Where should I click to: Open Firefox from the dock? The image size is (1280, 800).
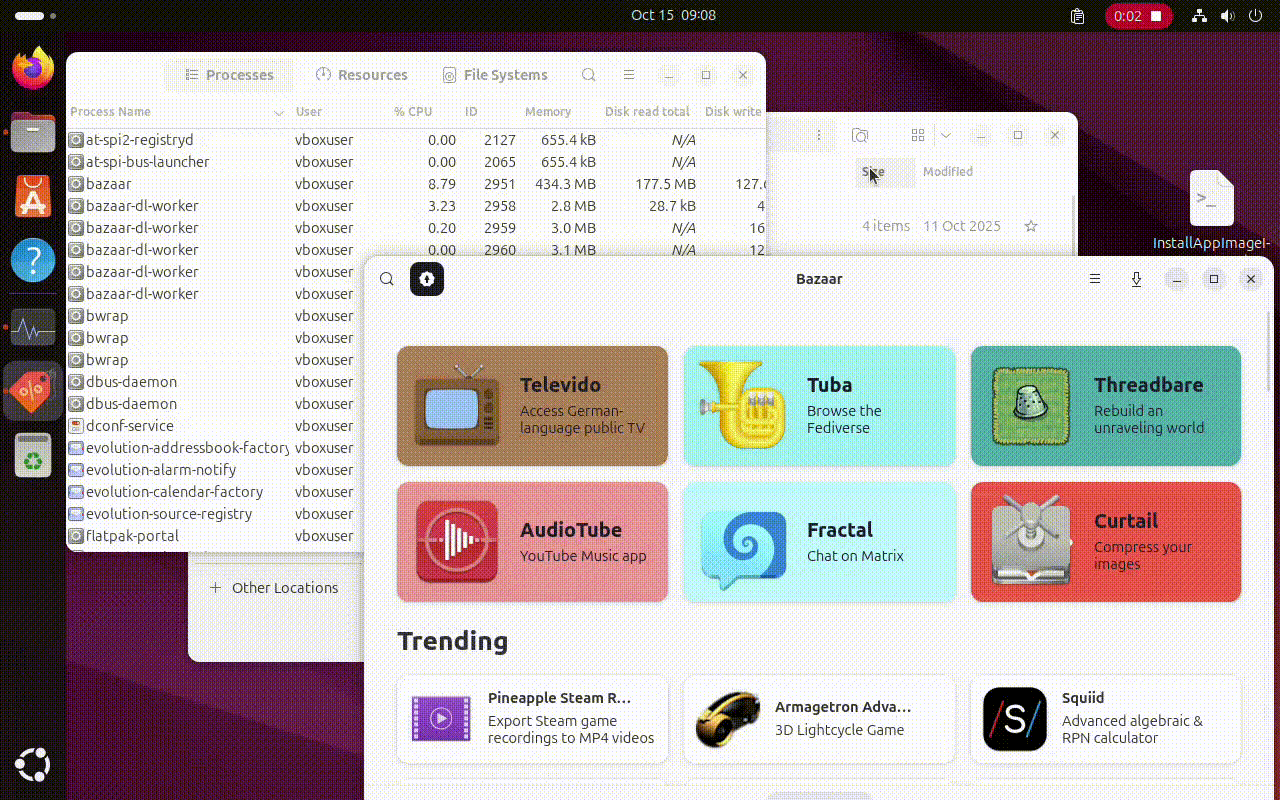(x=33, y=69)
